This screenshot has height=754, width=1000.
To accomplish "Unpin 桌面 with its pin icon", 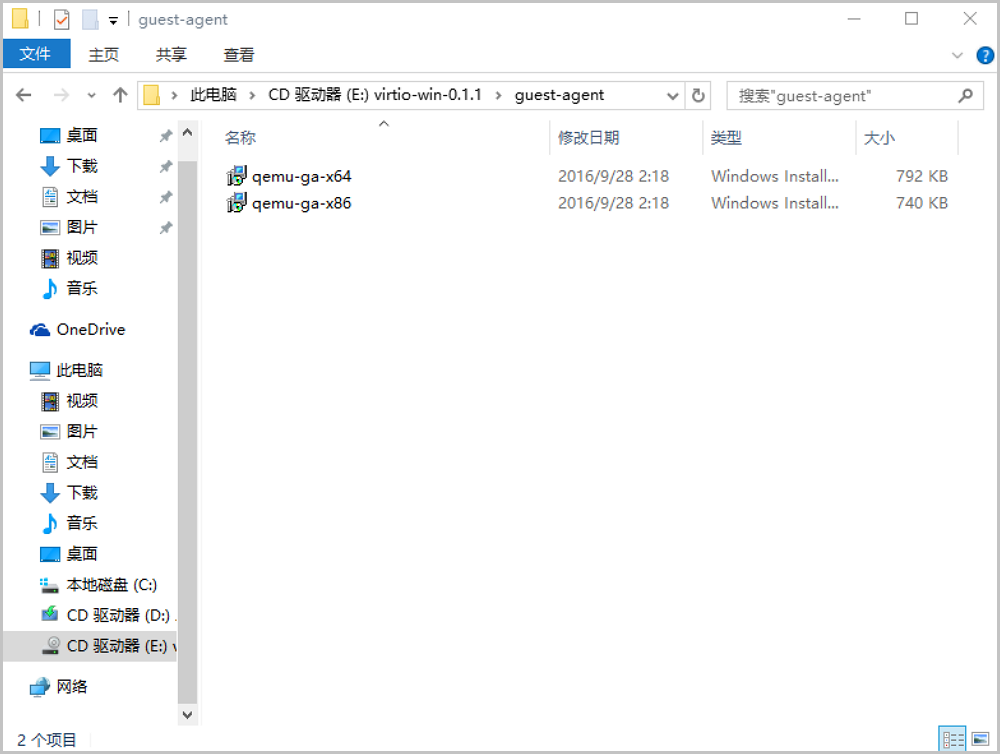I will coord(166,135).
